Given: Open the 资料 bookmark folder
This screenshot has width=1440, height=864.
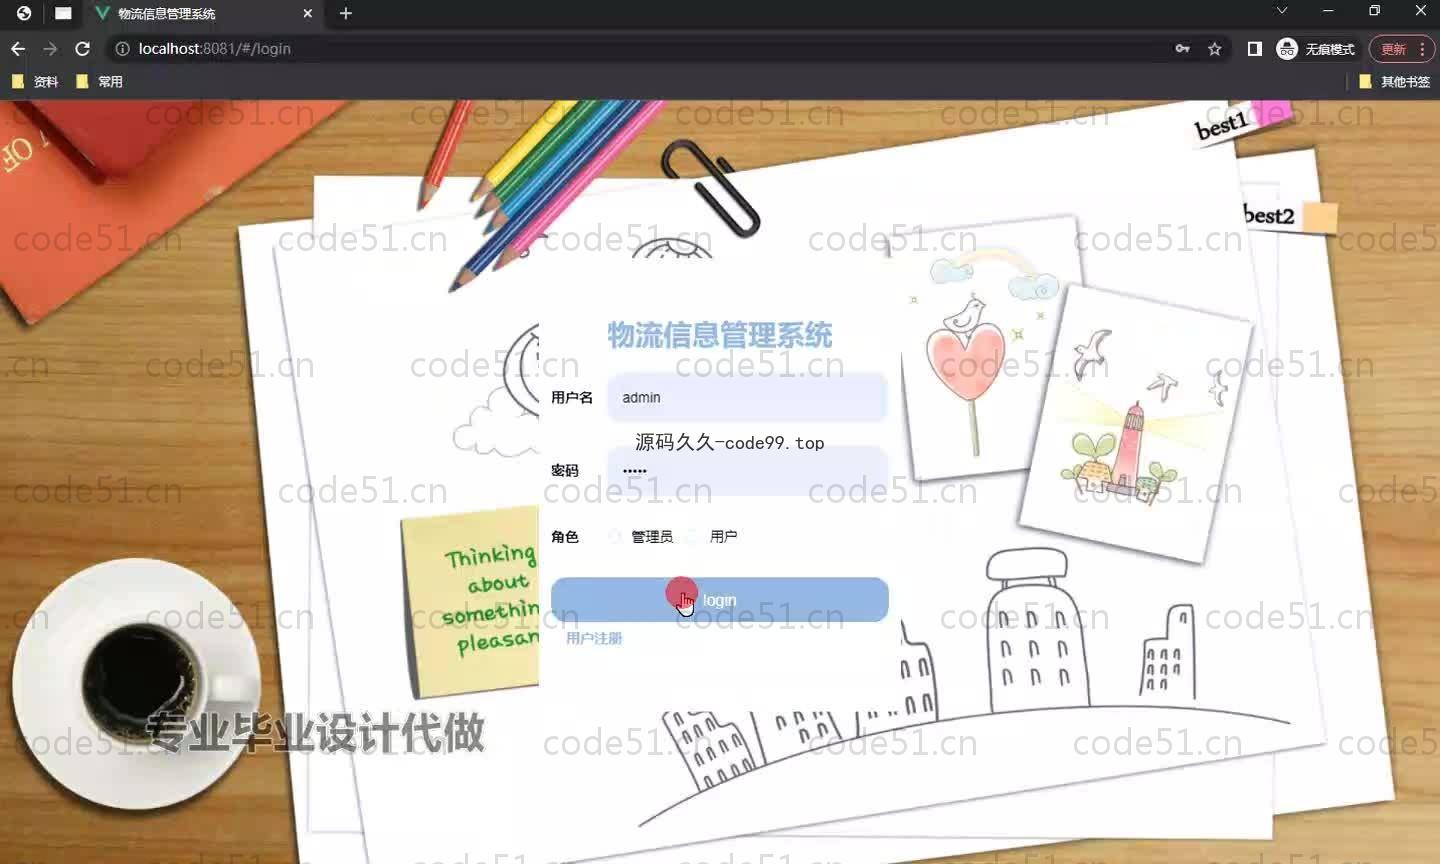Looking at the screenshot, I should (x=35, y=81).
